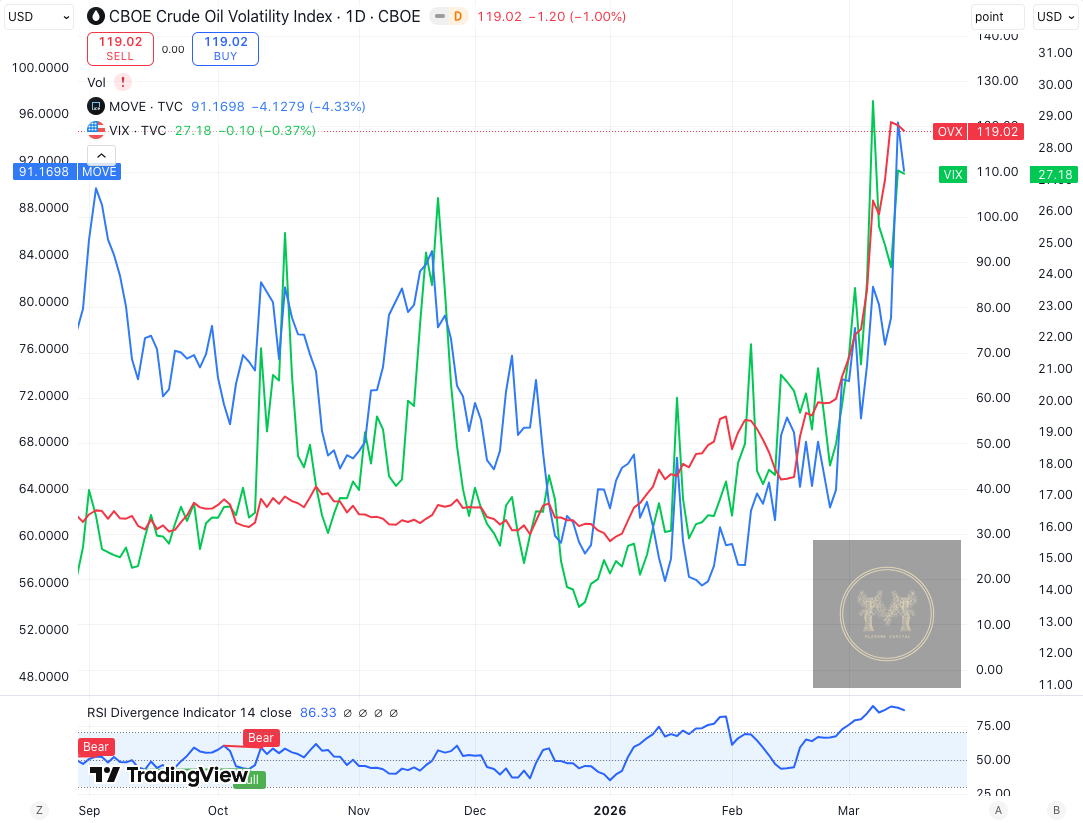
Task: Click the green VIX price label
Action: (952, 175)
